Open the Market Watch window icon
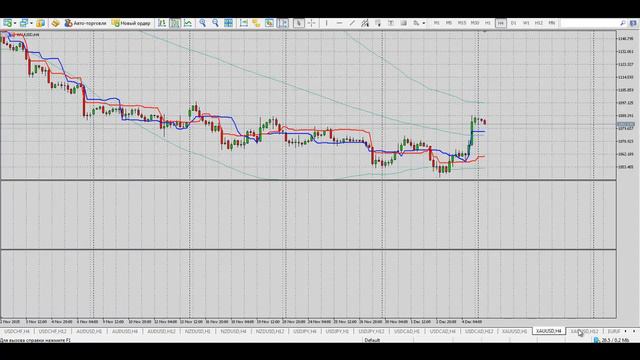This screenshot has height=360, width=640. coord(40,23)
